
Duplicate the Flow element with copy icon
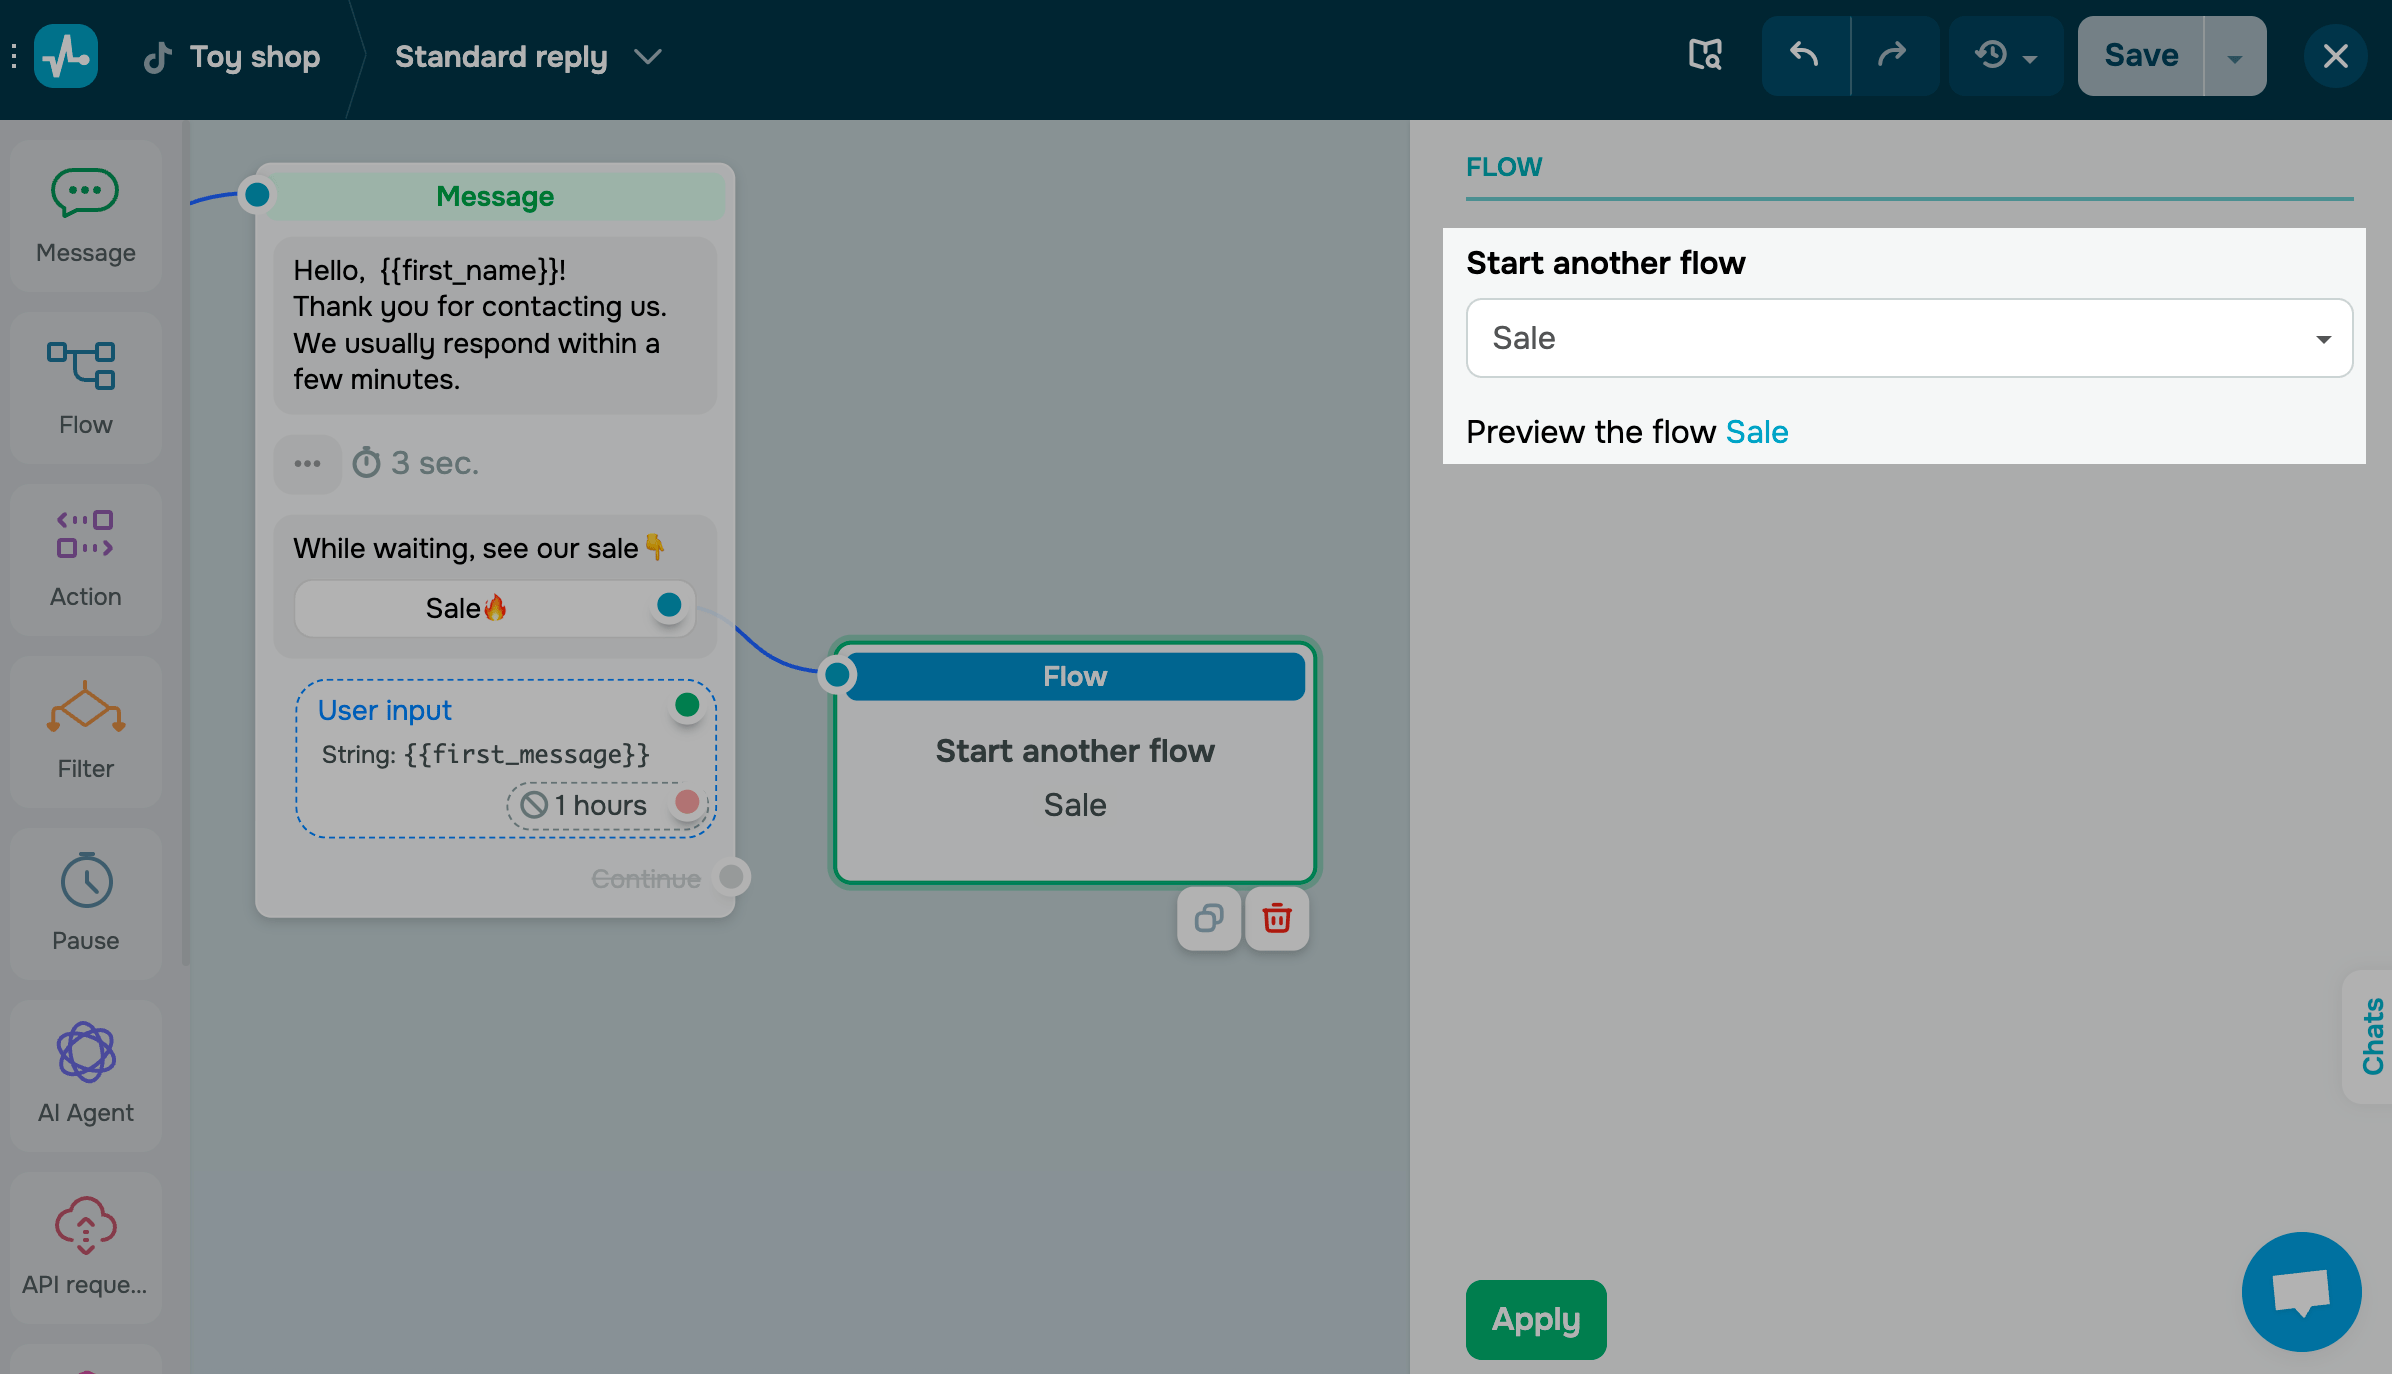1209,918
